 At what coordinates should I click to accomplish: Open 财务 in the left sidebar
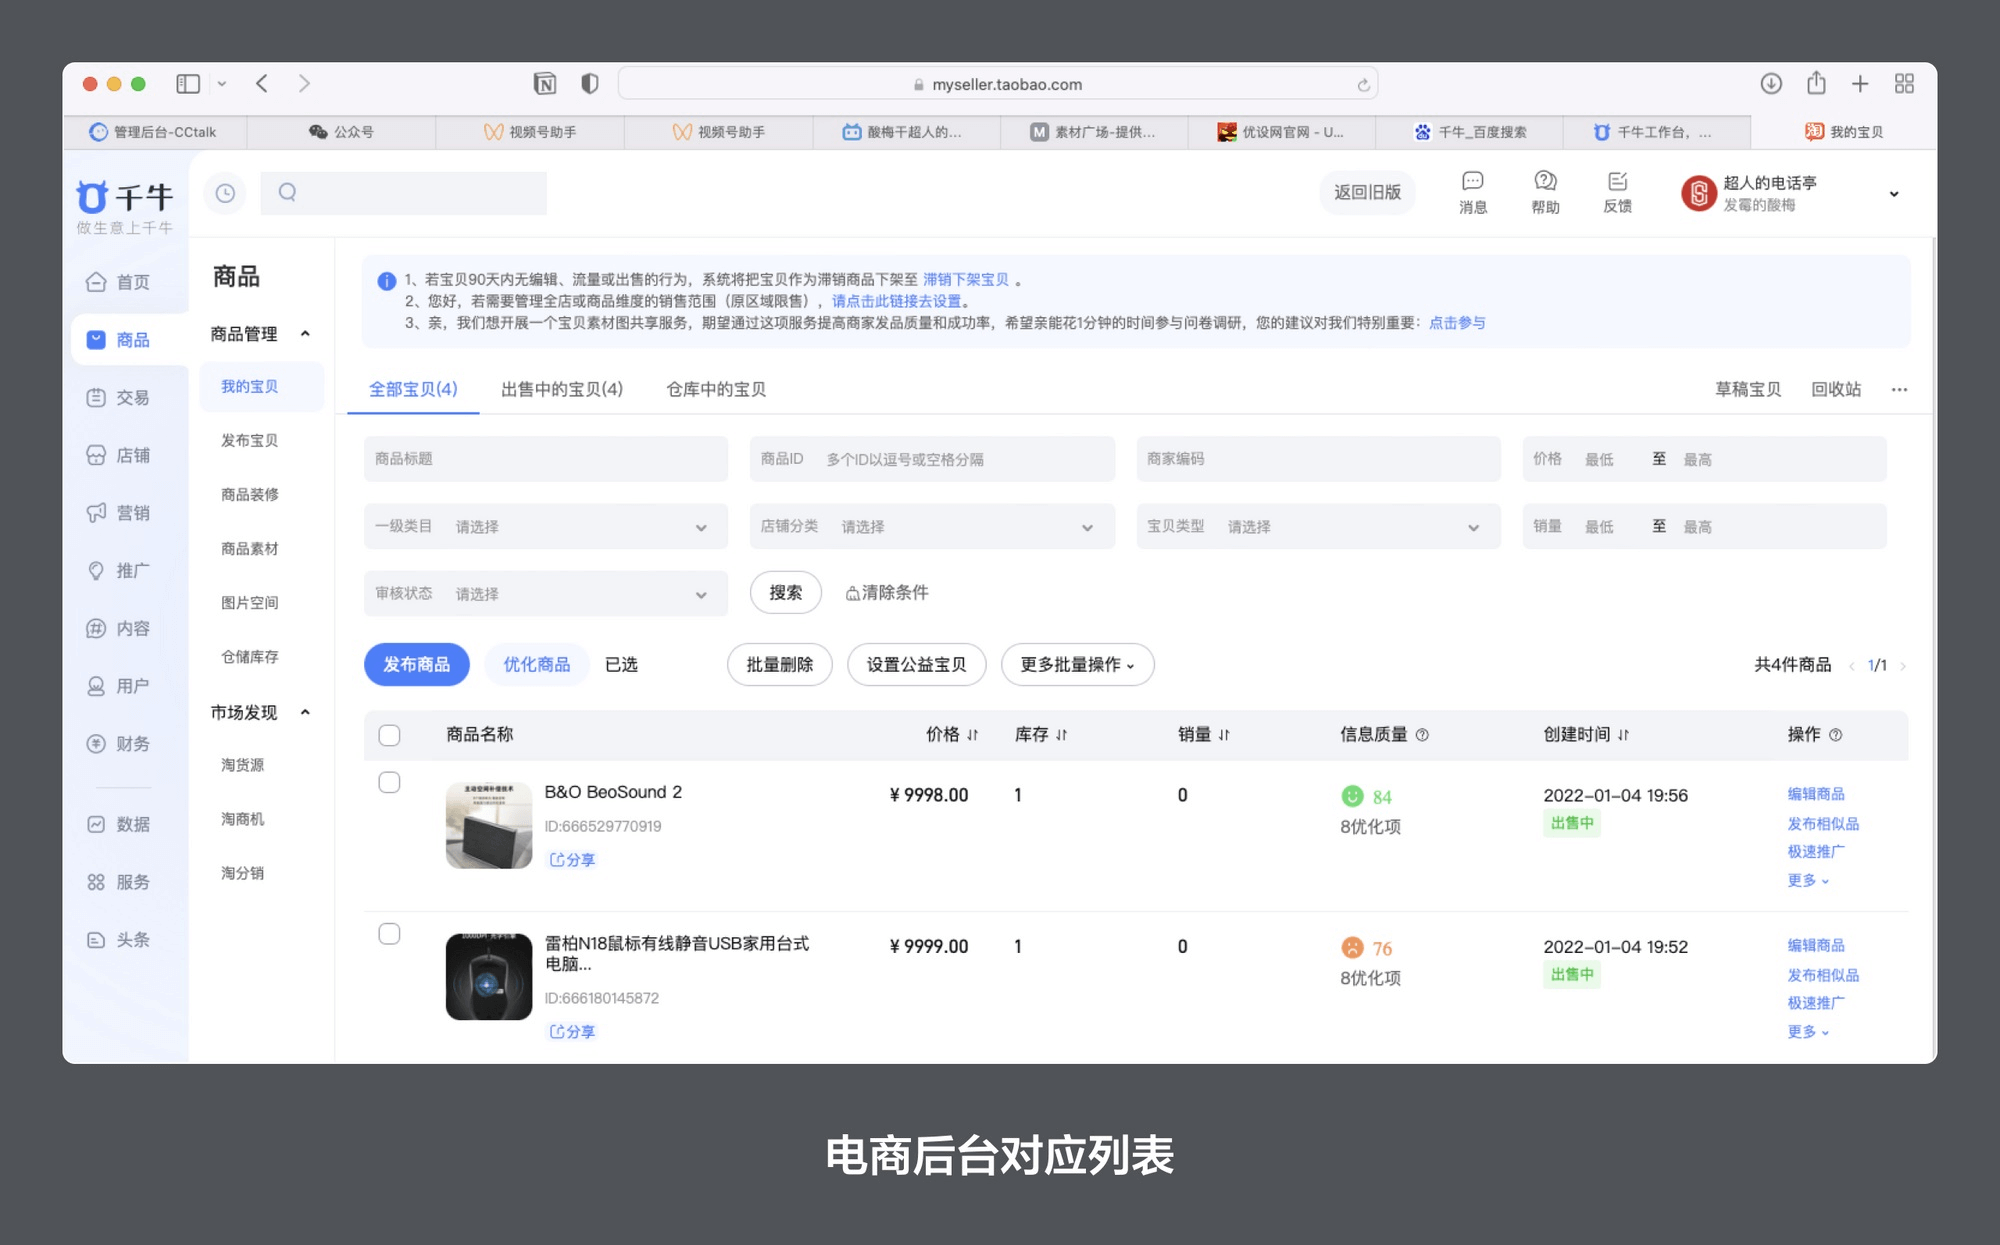119,744
